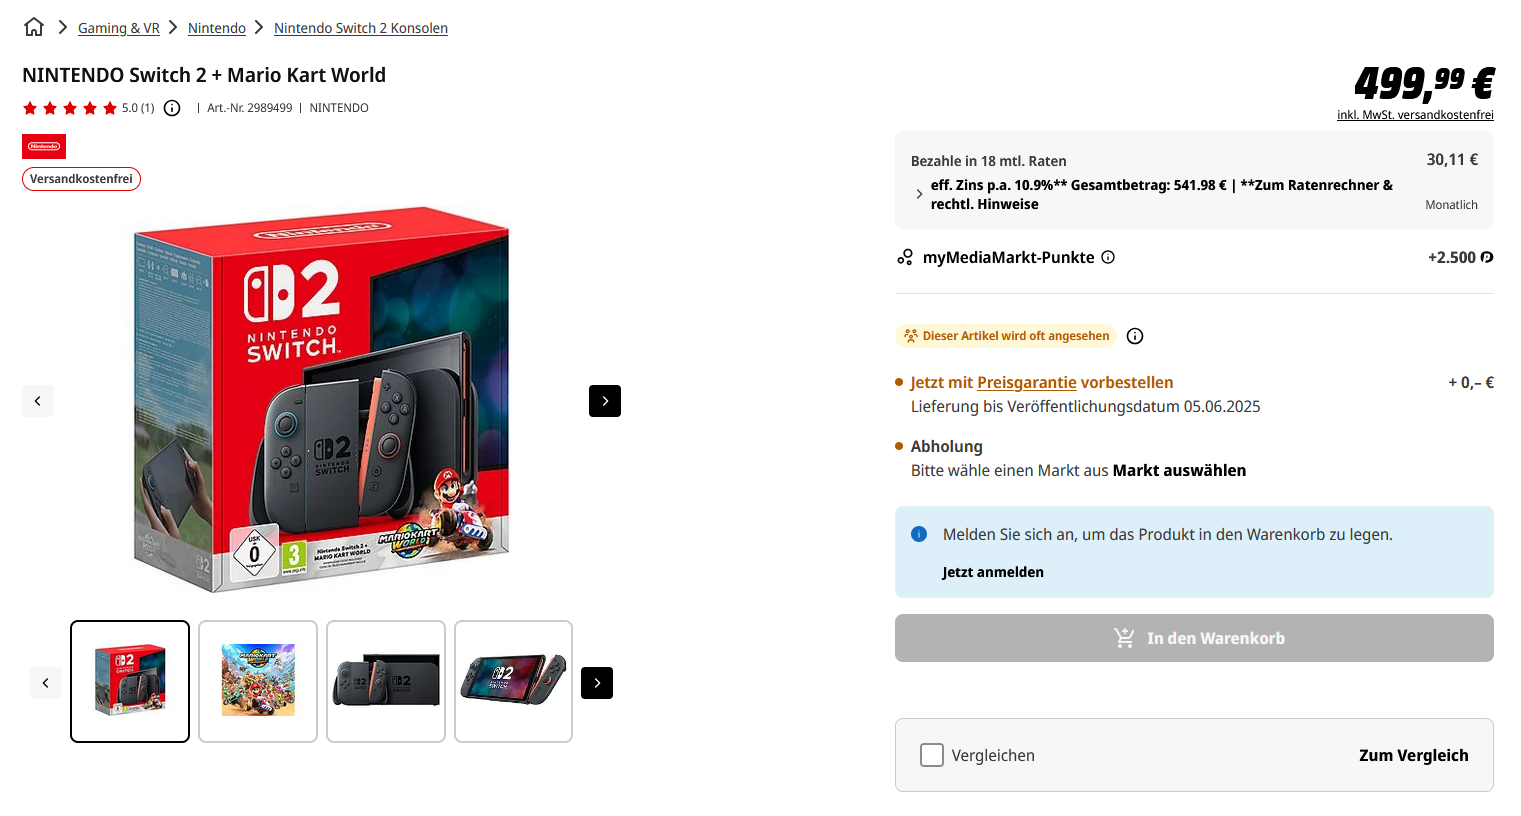This screenshot has height=816, width=1521.
Task: Move thumbnail strip back with left arrow
Action: click(46, 683)
